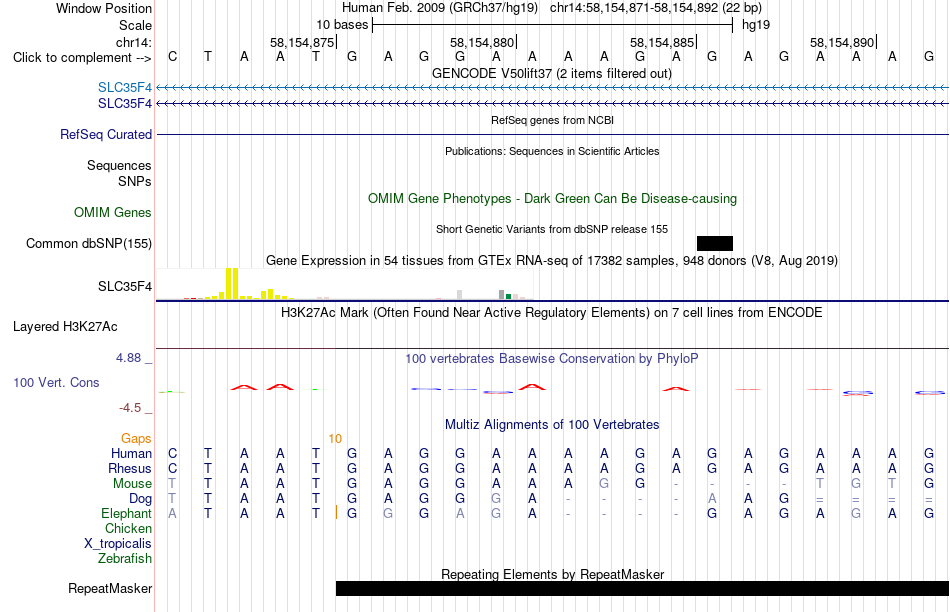
Task: Click the orange gap count '10'
Action: (x=335, y=438)
